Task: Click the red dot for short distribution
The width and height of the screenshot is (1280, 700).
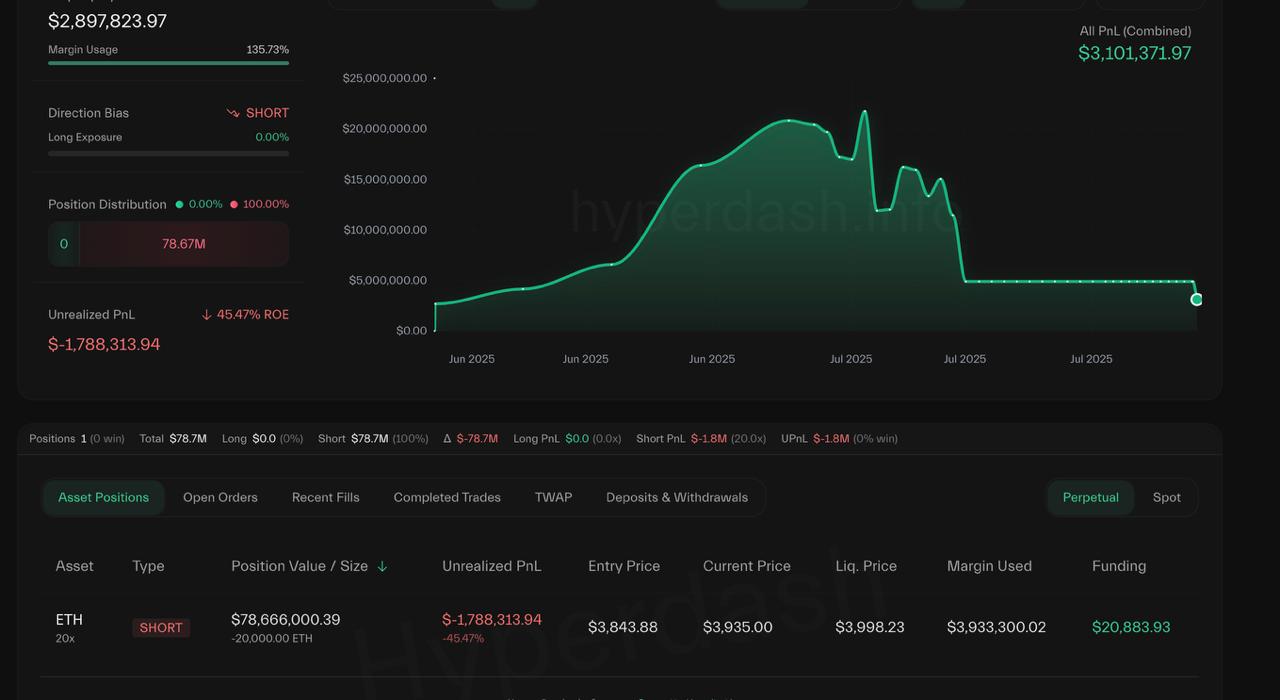Action: tap(234, 204)
